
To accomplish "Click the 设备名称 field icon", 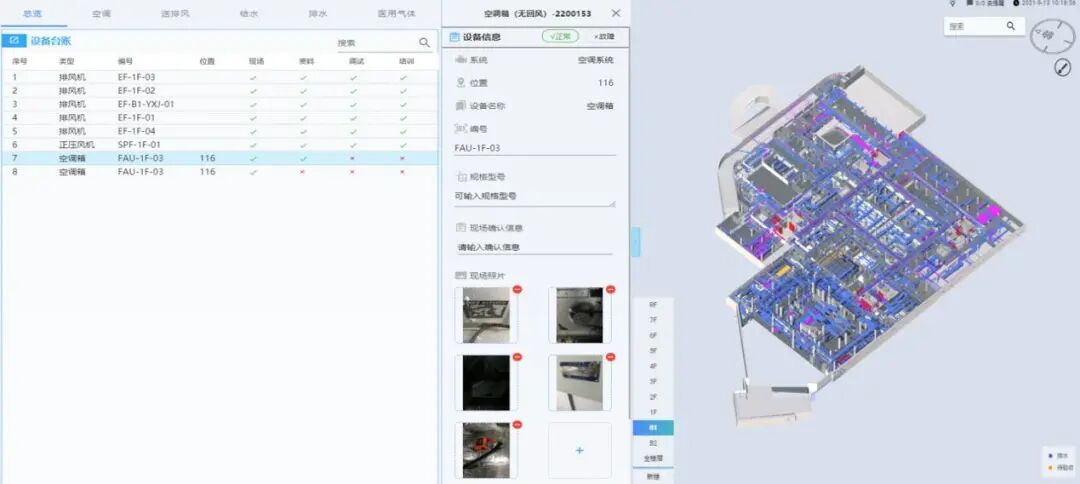I will tap(461, 106).
